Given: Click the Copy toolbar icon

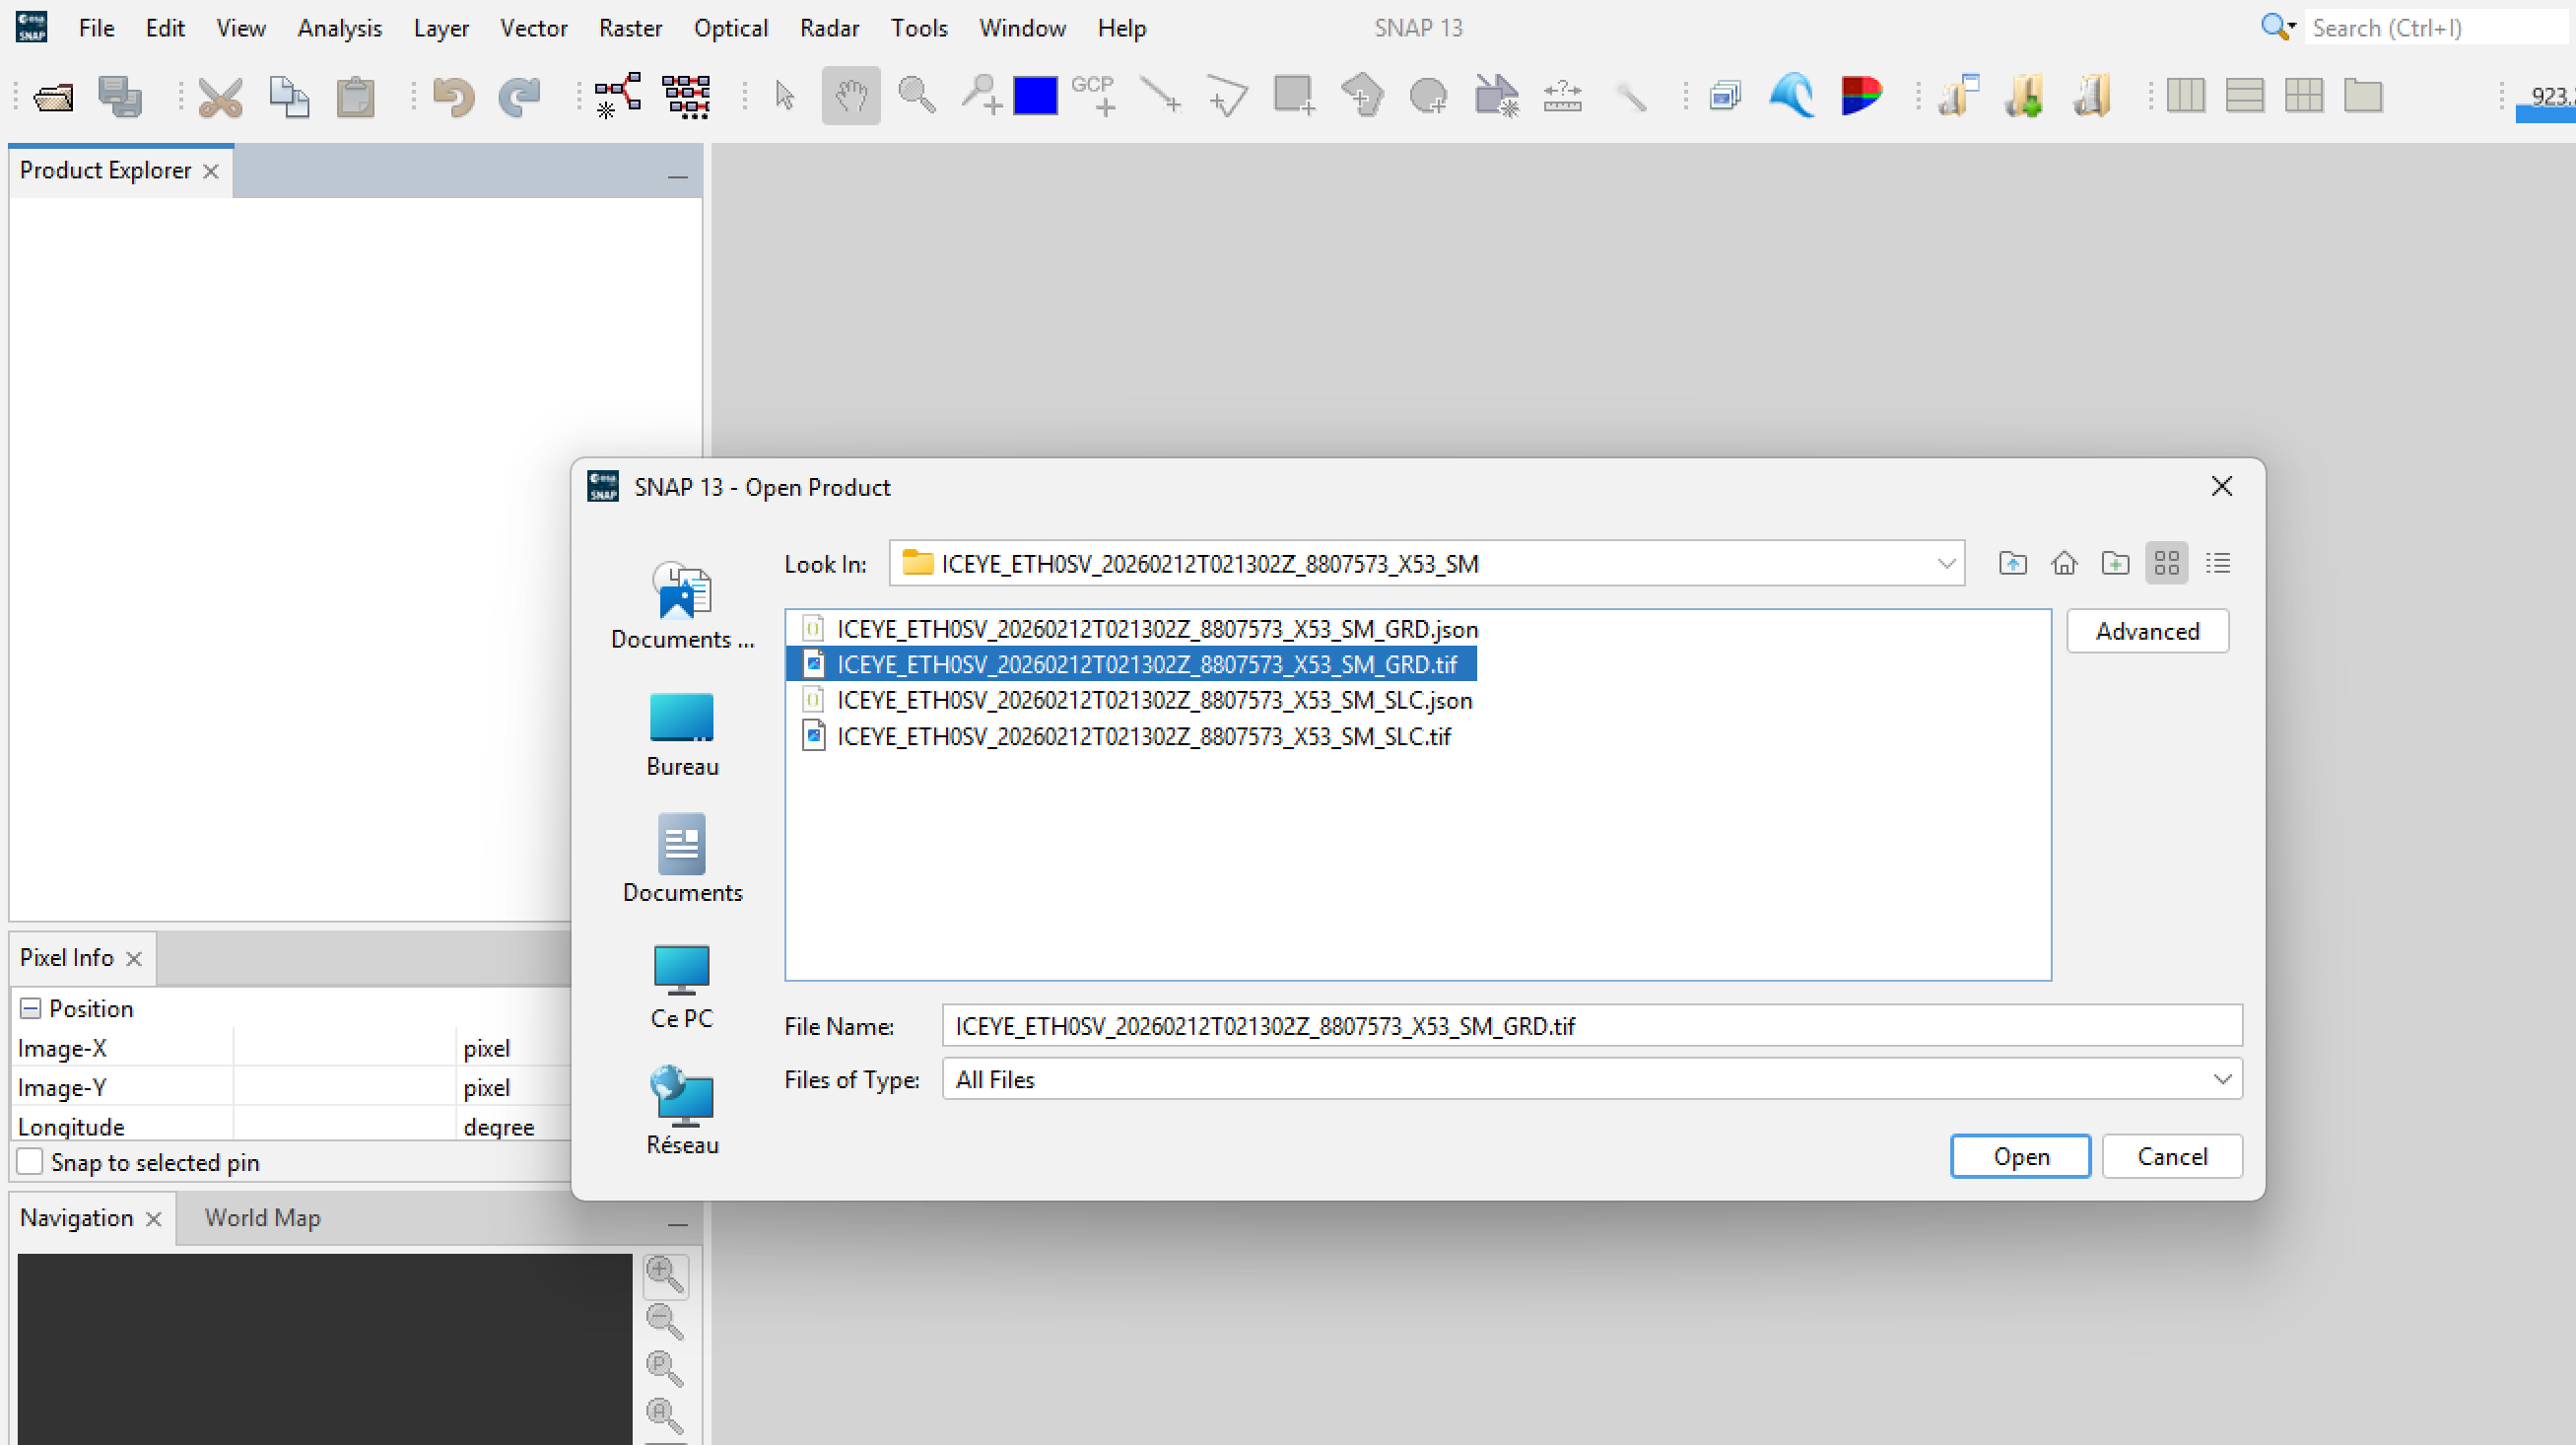Looking at the screenshot, I should pyautogui.click(x=289, y=97).
